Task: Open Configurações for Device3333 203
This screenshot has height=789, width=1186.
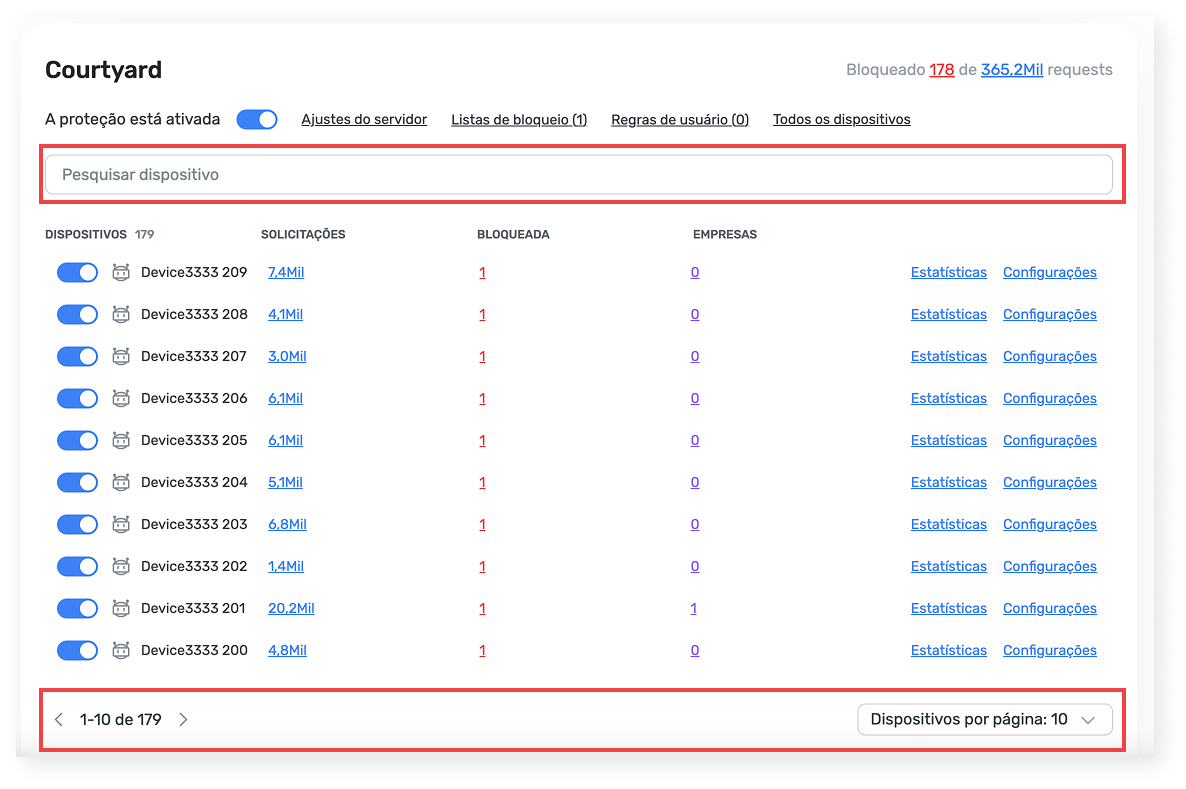Action: pos(1050,524)
